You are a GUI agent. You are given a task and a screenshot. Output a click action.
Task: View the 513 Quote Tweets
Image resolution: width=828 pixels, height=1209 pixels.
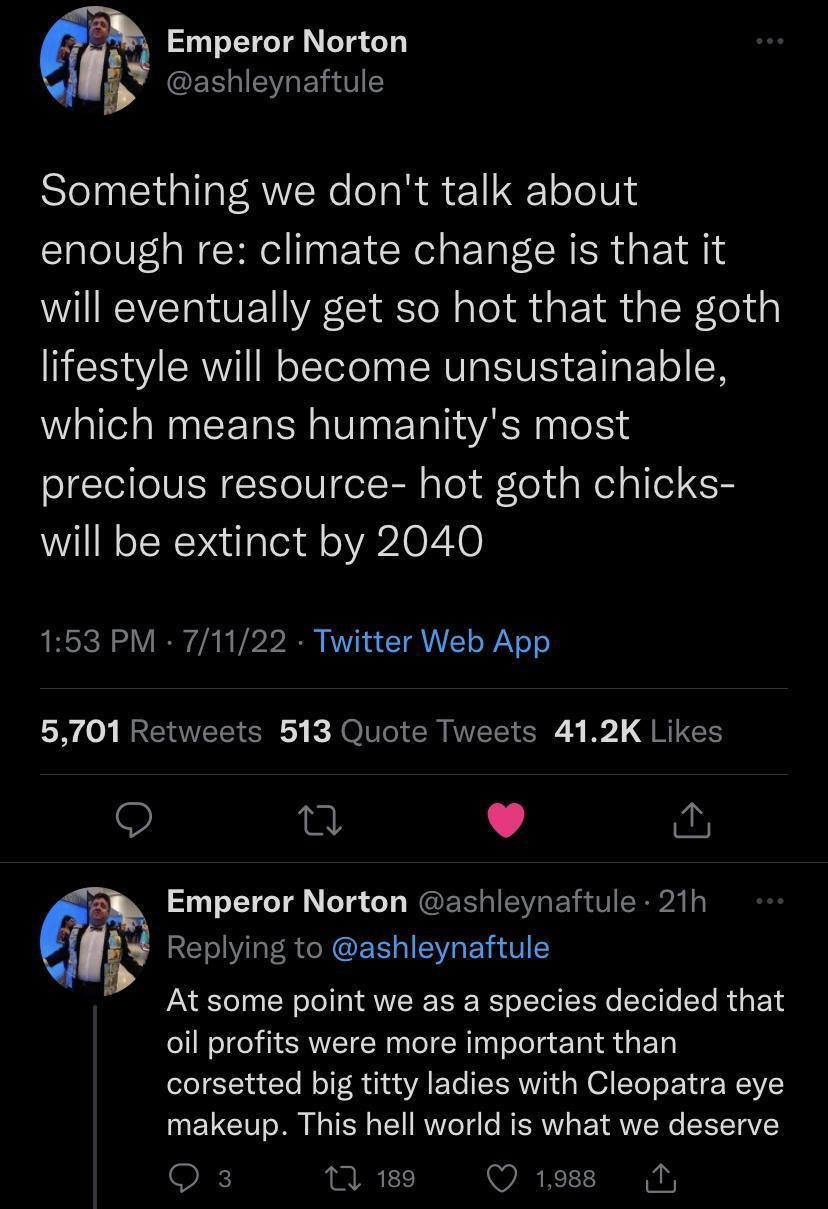tap(408, 731)
